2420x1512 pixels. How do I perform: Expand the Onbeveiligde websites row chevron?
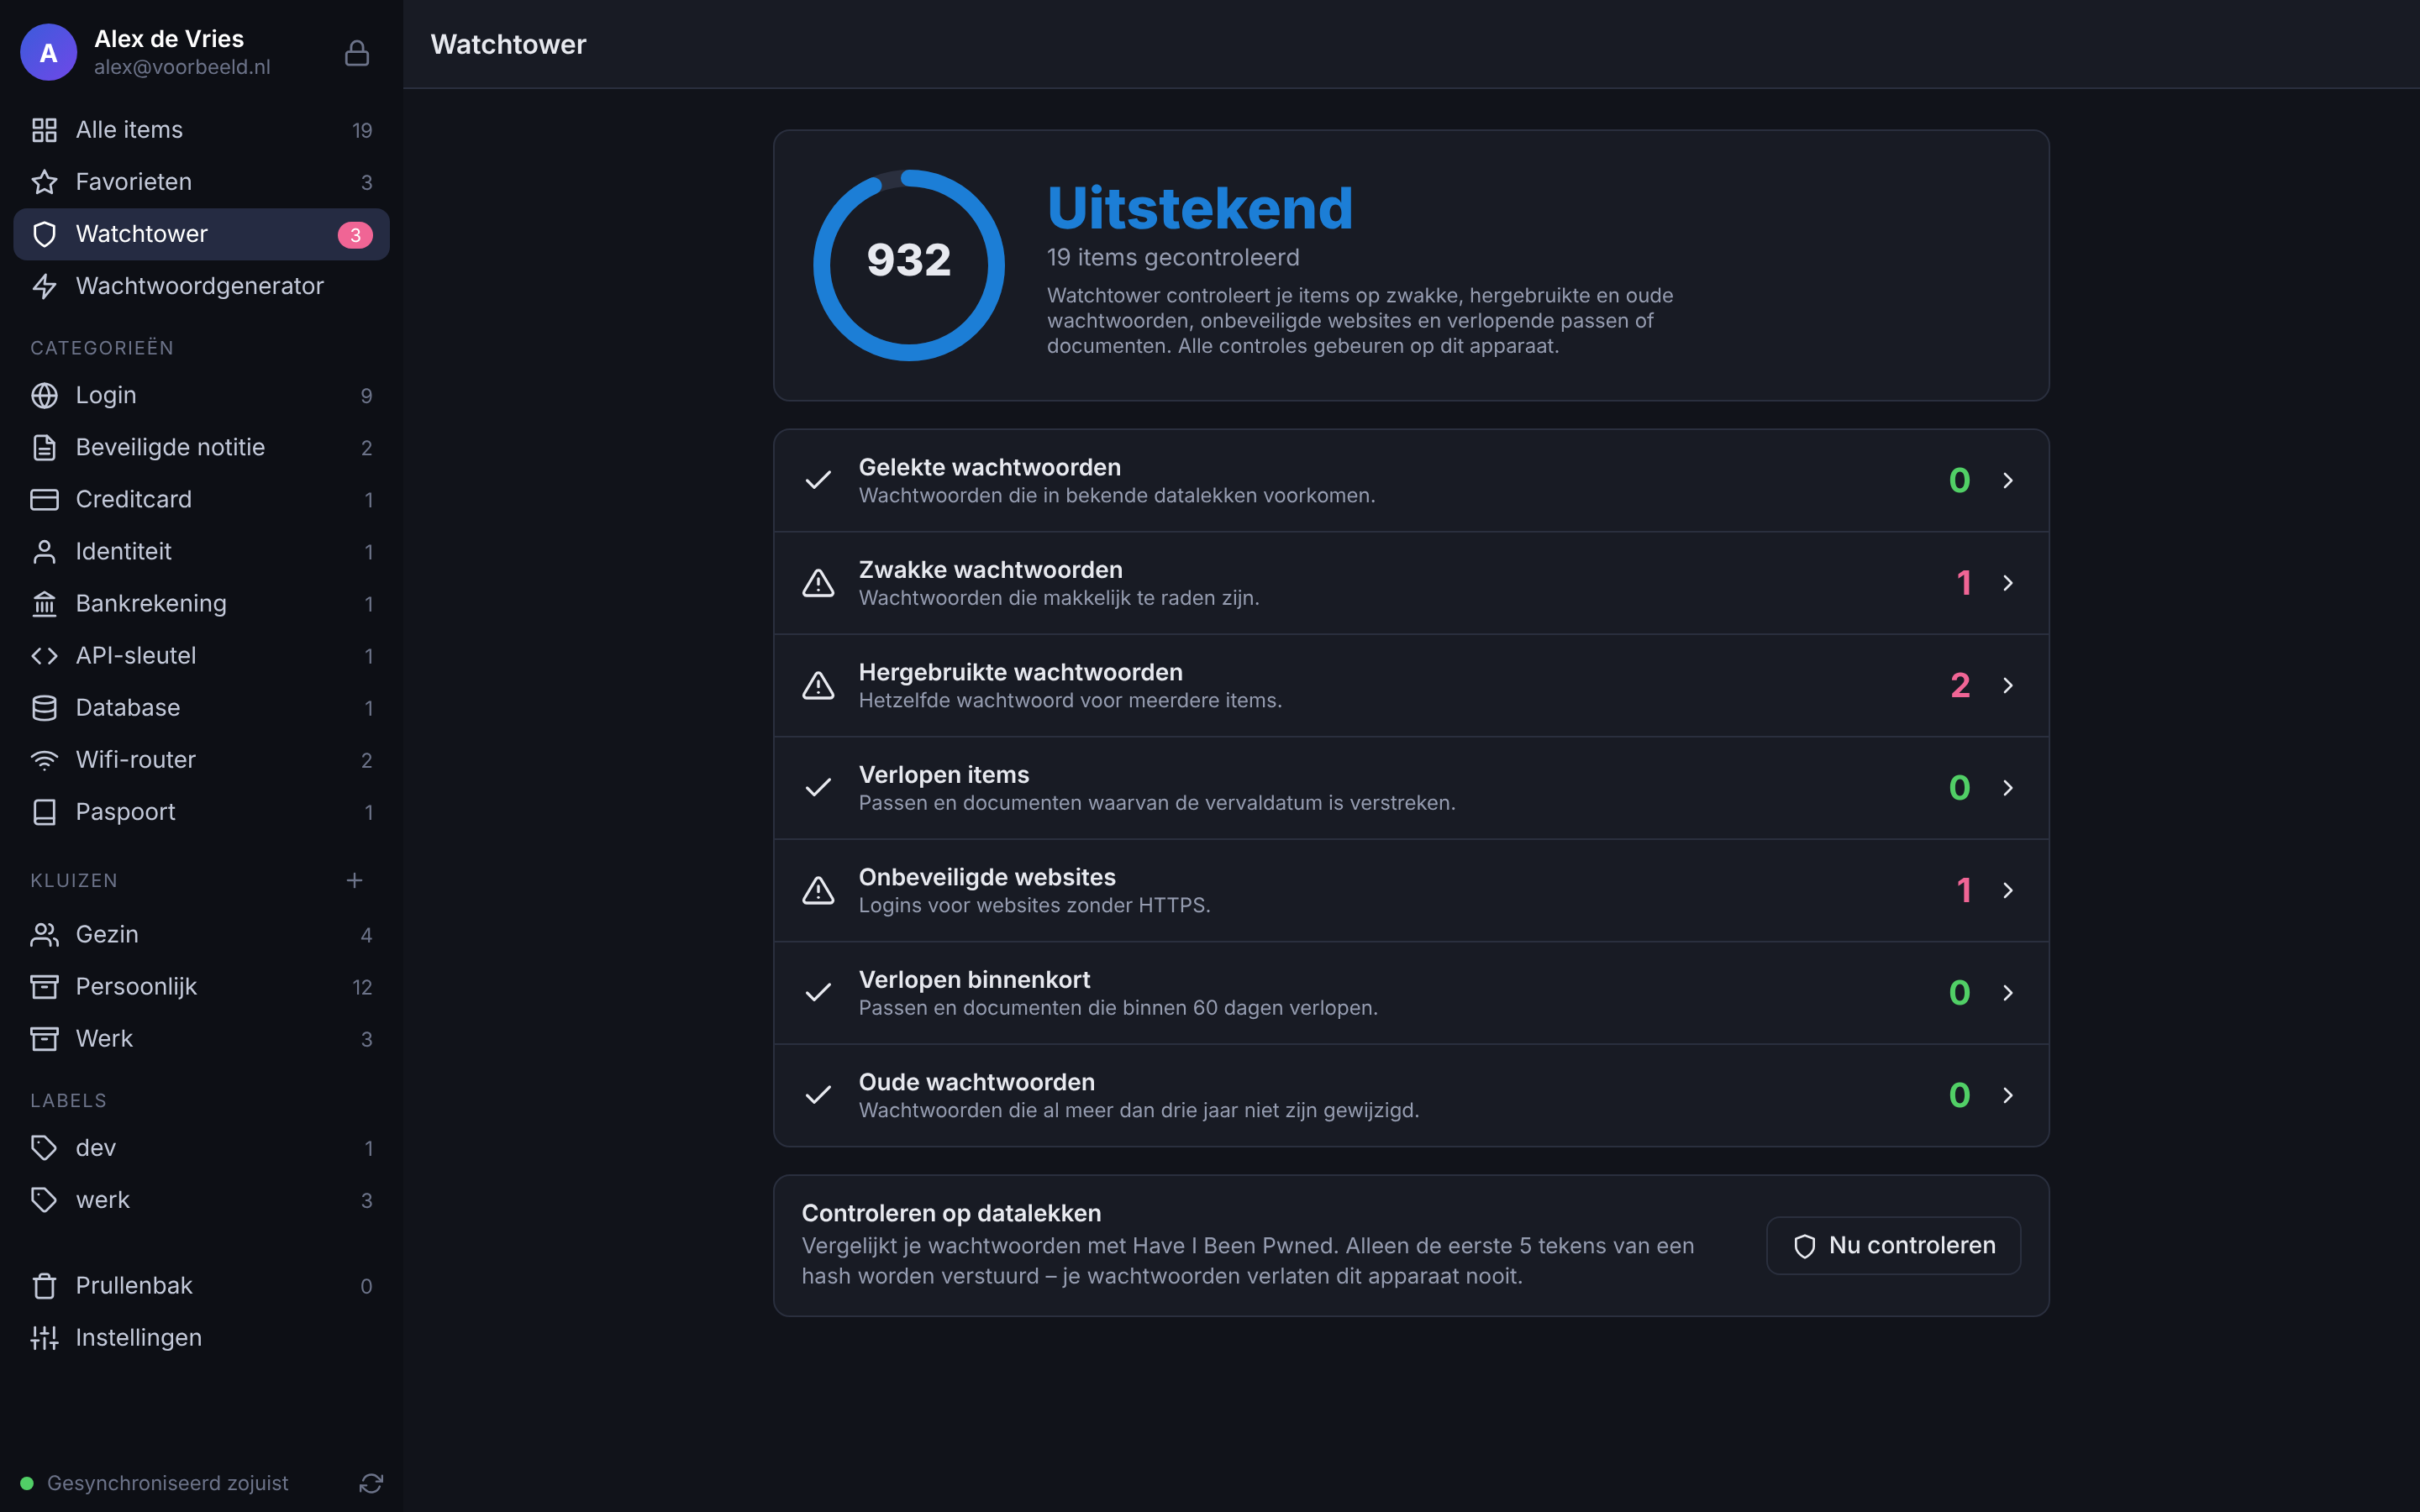point(2008,891)
